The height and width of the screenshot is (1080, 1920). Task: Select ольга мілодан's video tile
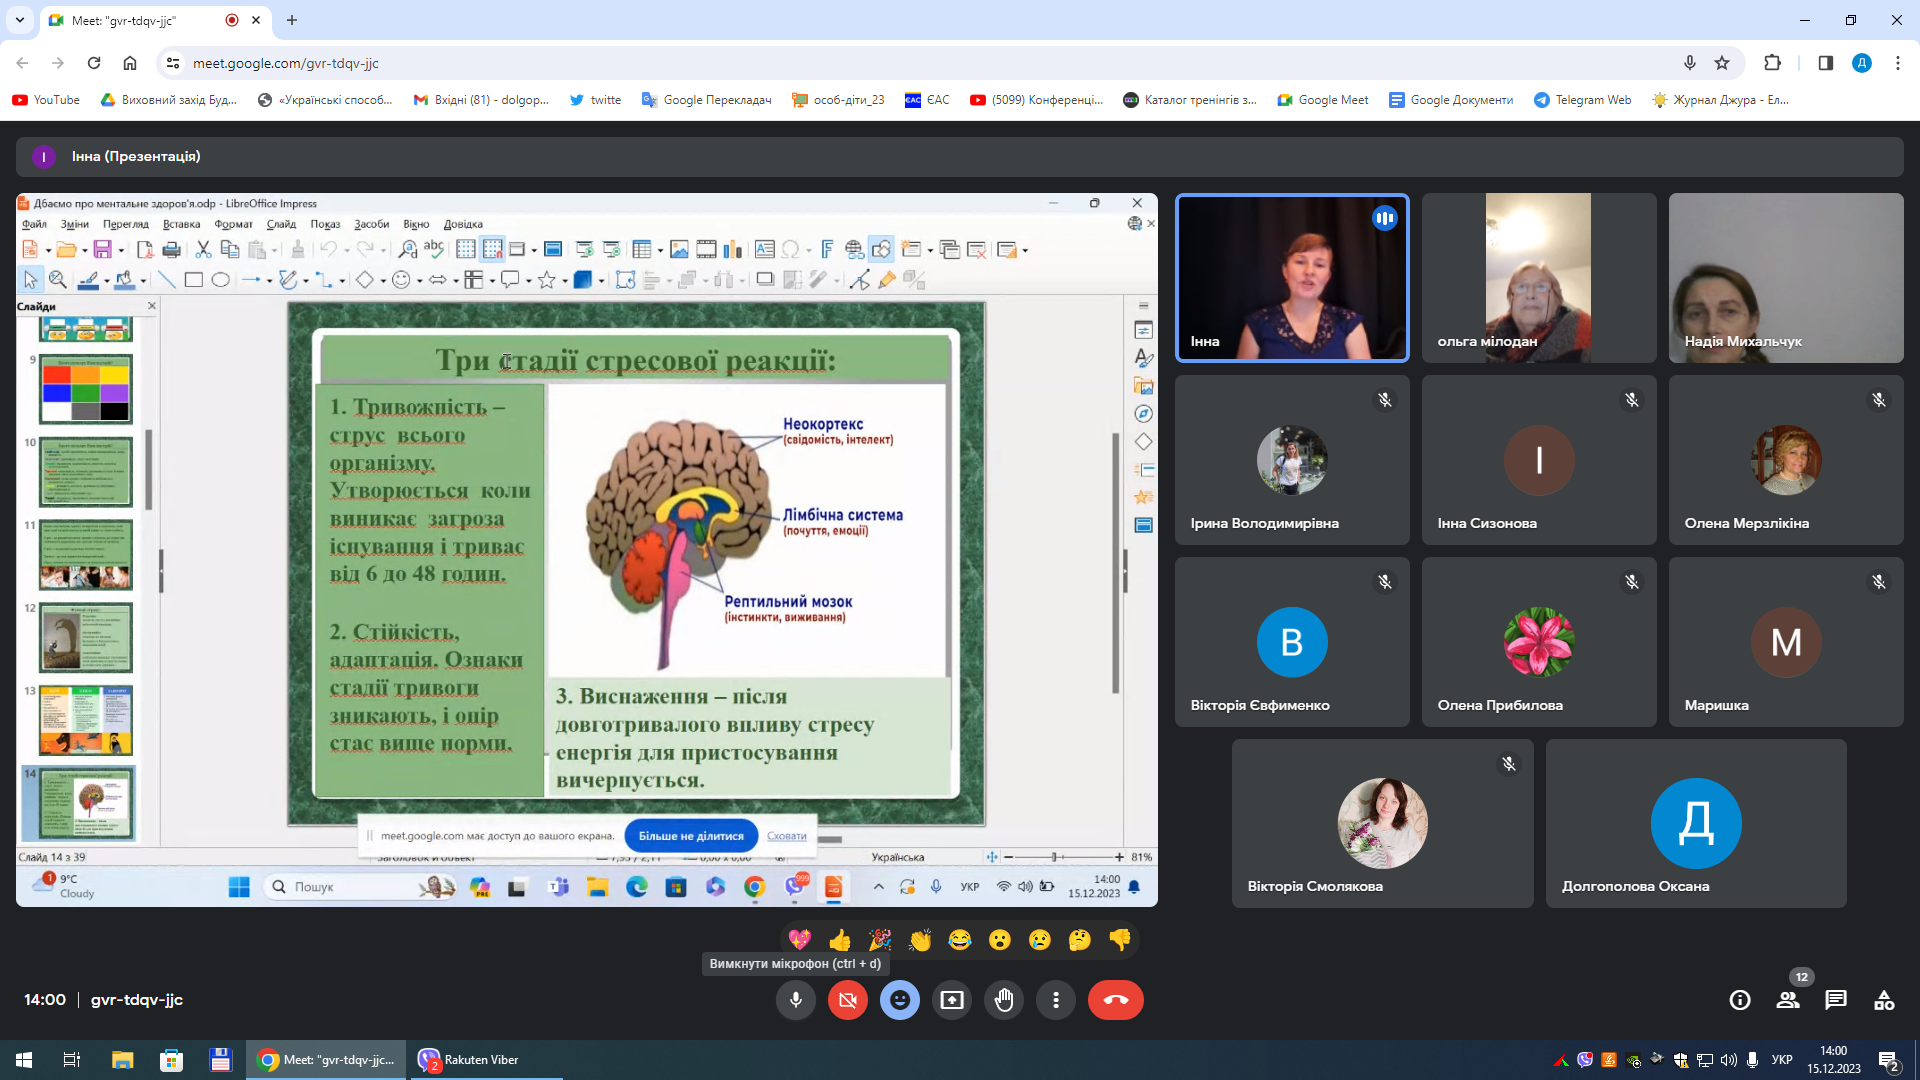[1539, 278]
